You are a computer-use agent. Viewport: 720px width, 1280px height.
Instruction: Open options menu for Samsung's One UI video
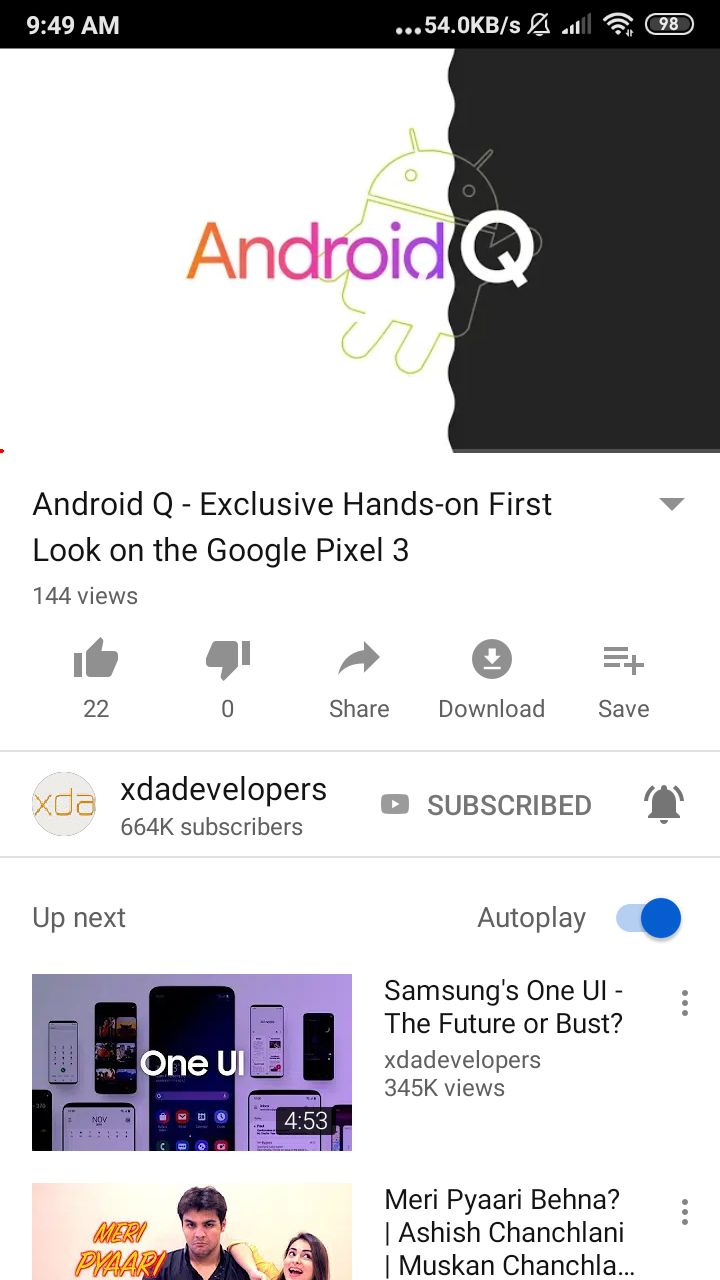[x=685, y=1003]
